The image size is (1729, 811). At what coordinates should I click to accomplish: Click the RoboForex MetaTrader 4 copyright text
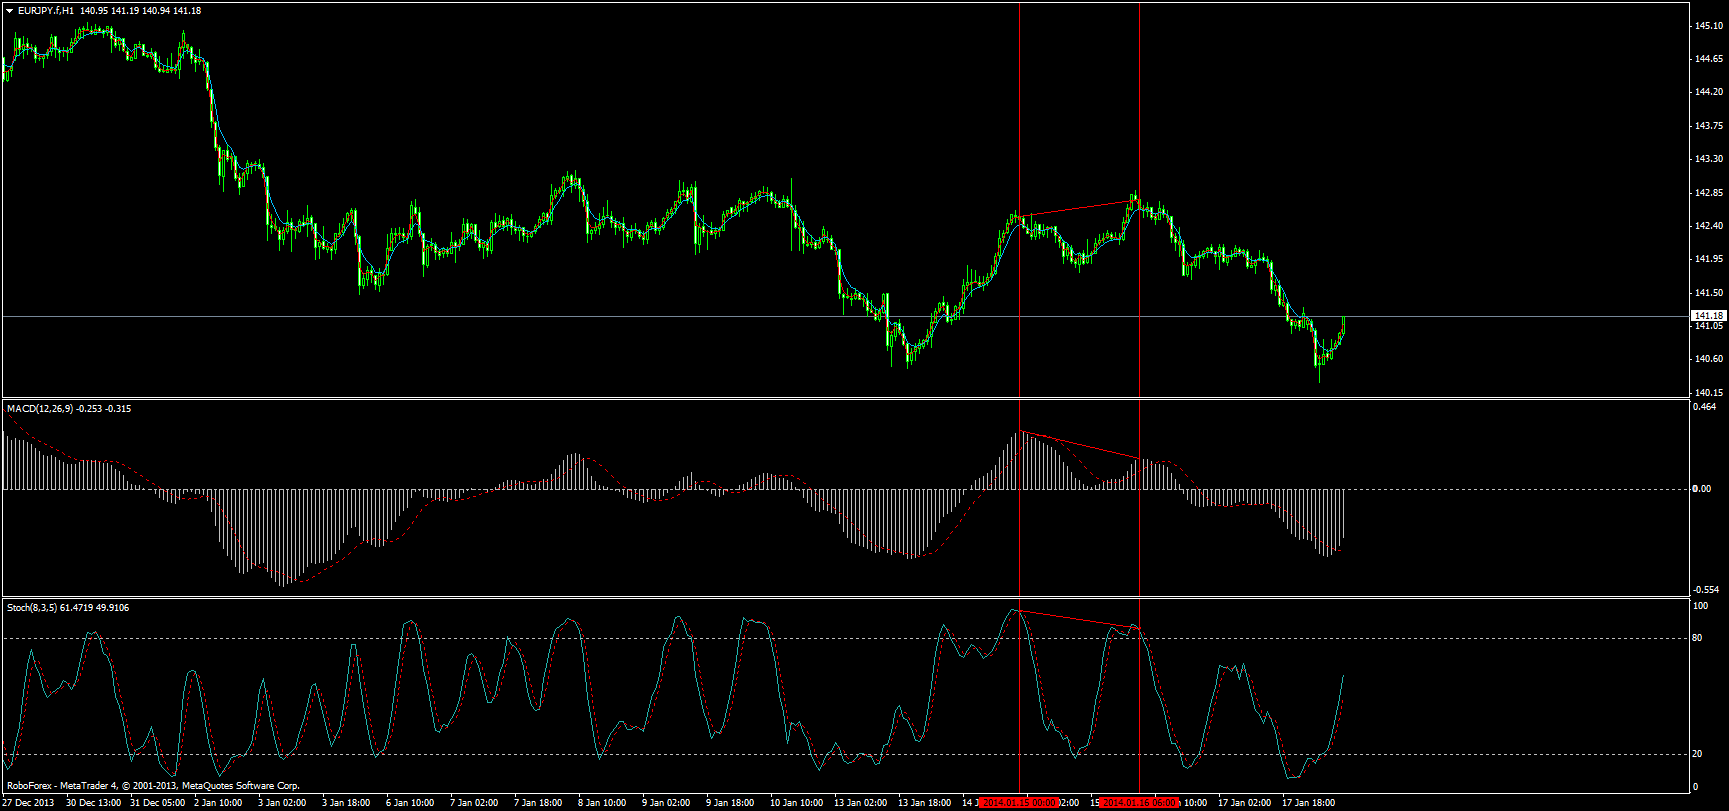(x=153, y=786)
